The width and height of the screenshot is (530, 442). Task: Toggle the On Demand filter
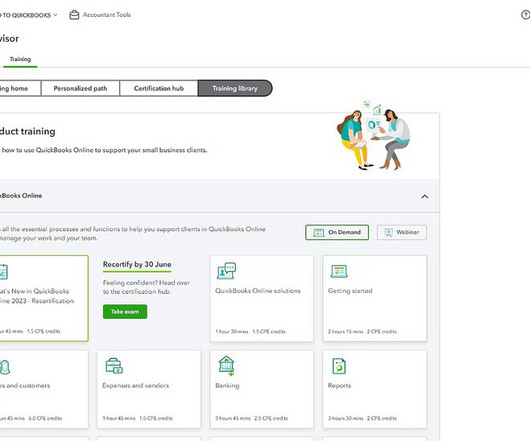point(337,232)
